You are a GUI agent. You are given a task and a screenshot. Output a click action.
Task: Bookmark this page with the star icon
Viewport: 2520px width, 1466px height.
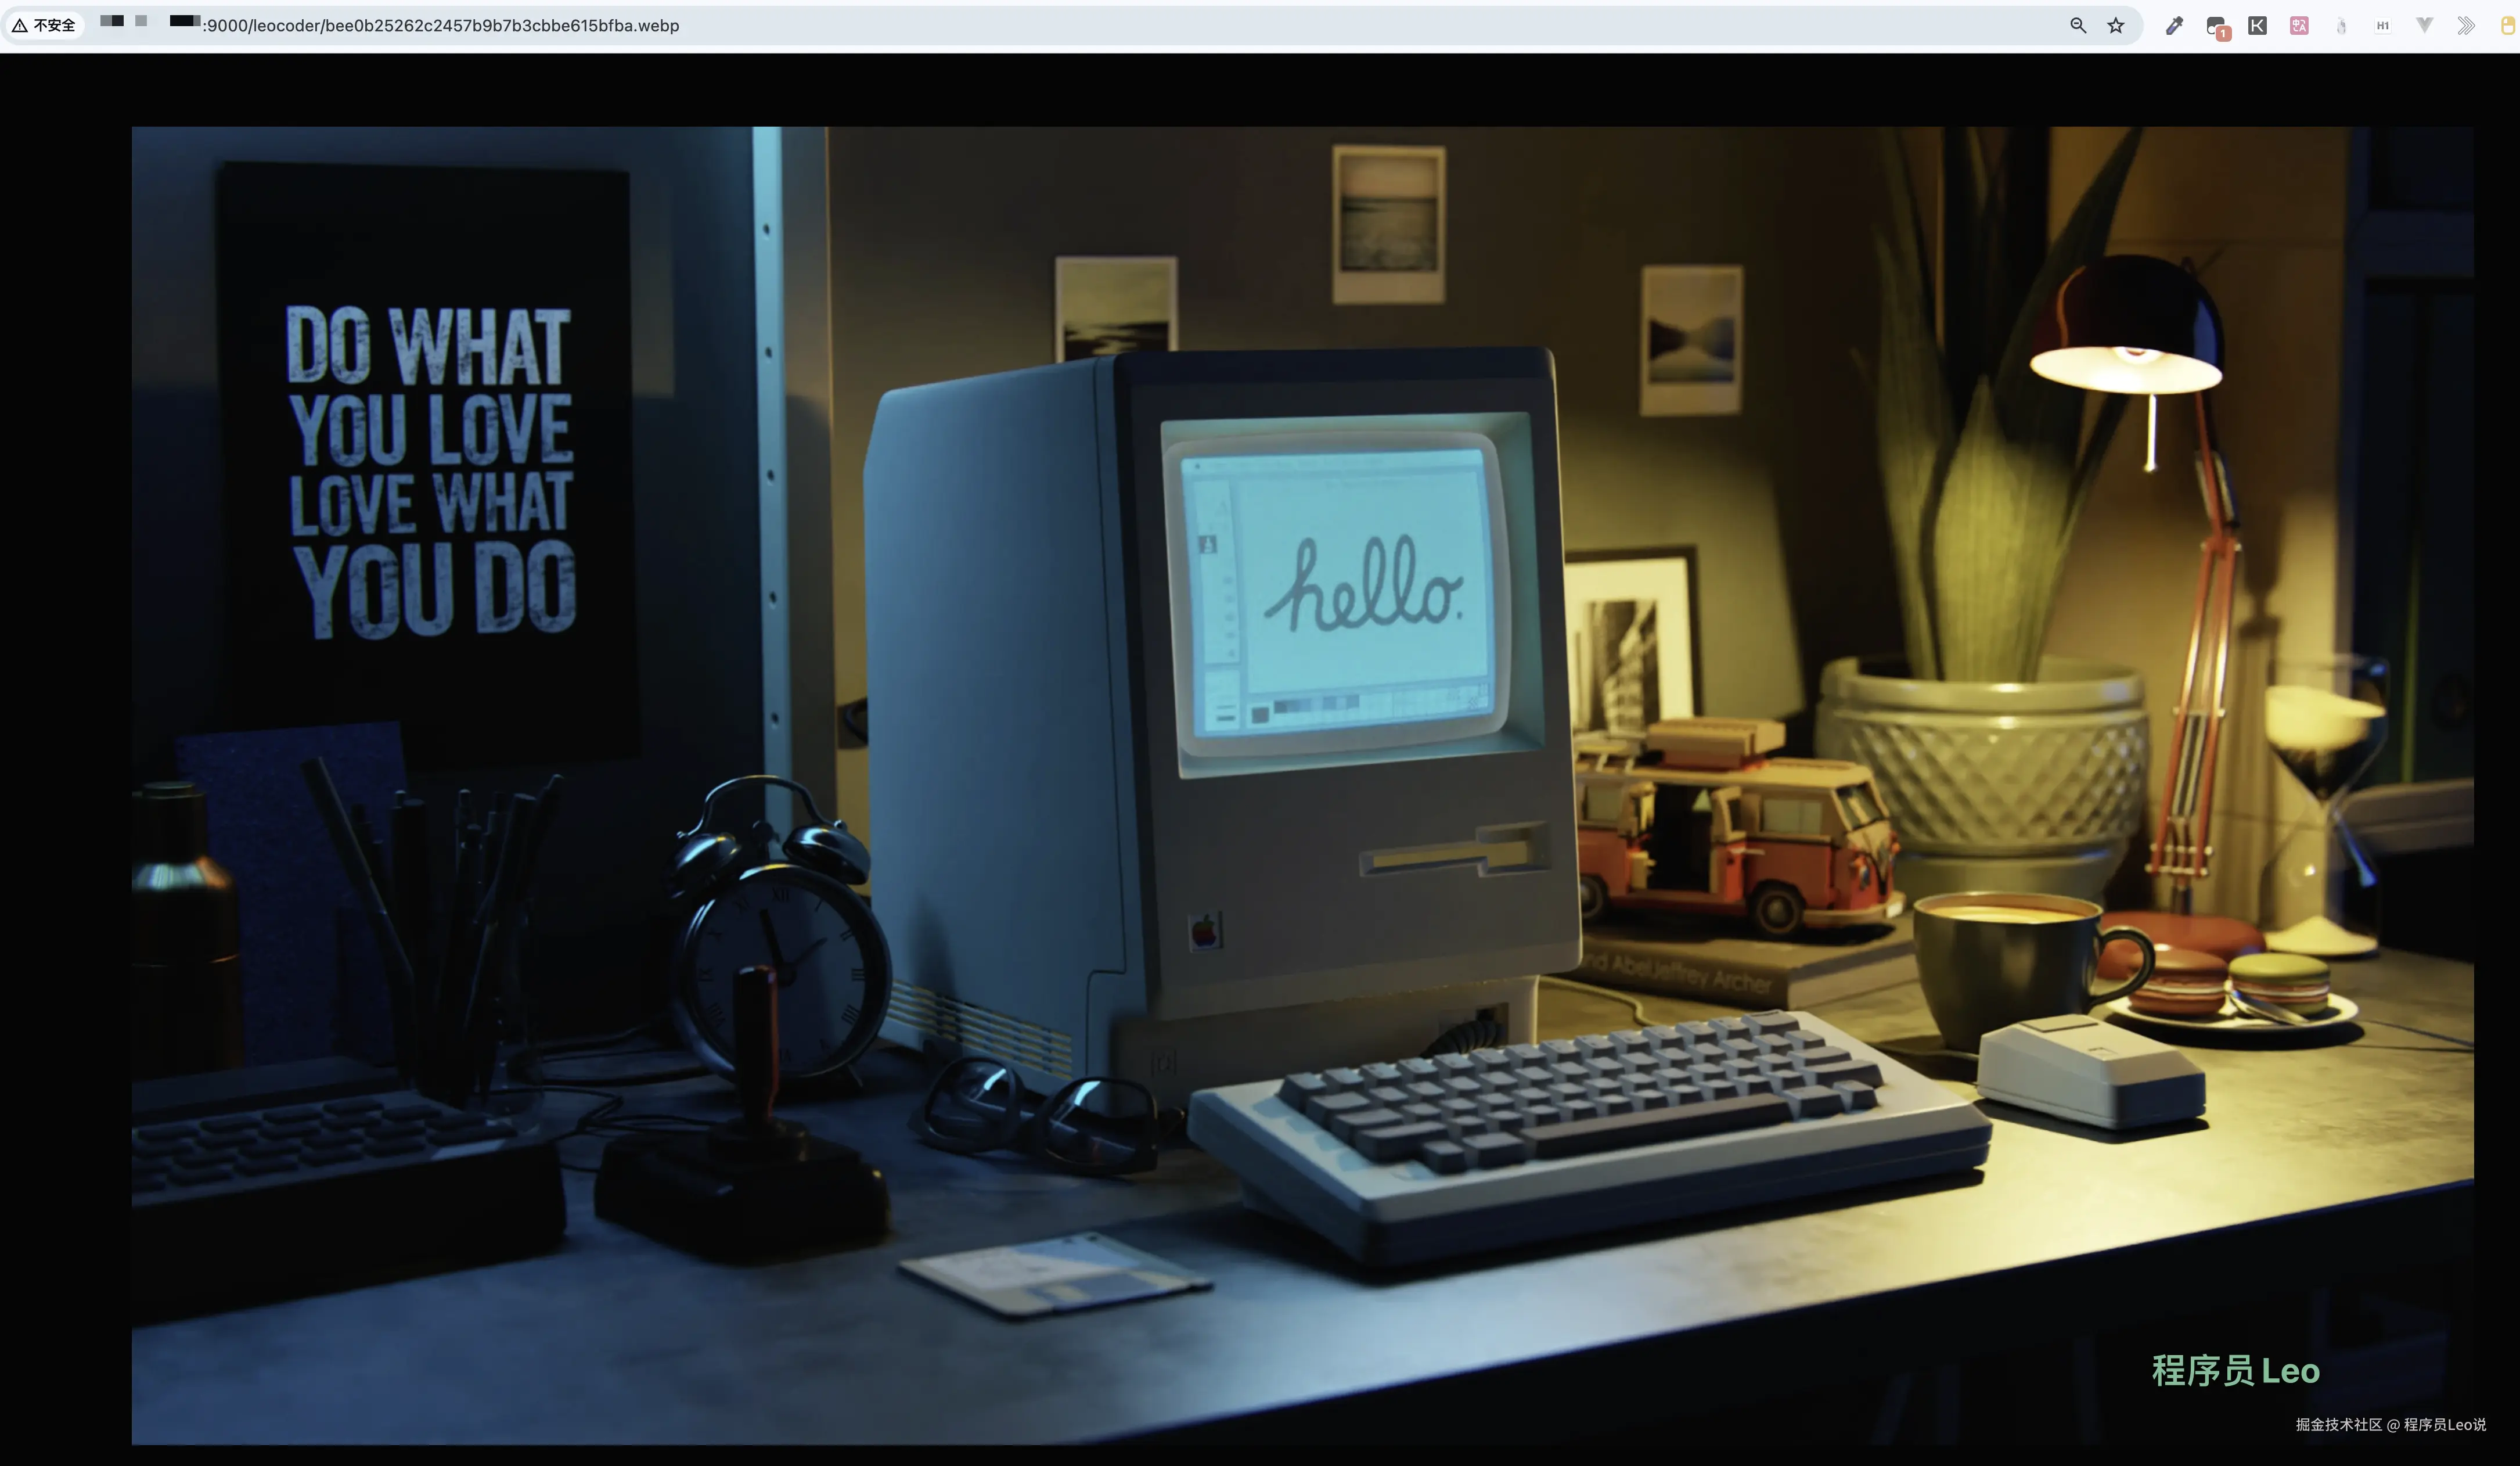point(2115,26)
